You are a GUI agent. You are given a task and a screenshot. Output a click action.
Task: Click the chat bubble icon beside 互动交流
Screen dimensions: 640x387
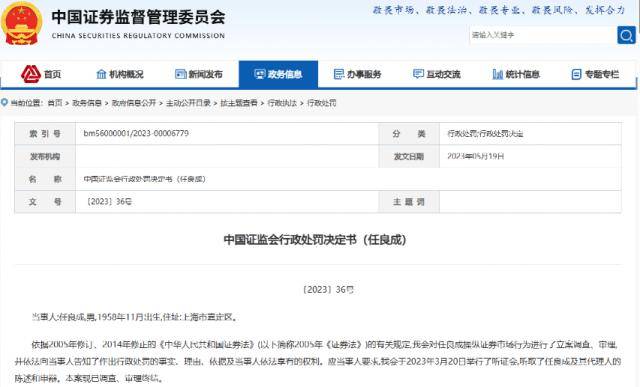(x=418, y=74)
